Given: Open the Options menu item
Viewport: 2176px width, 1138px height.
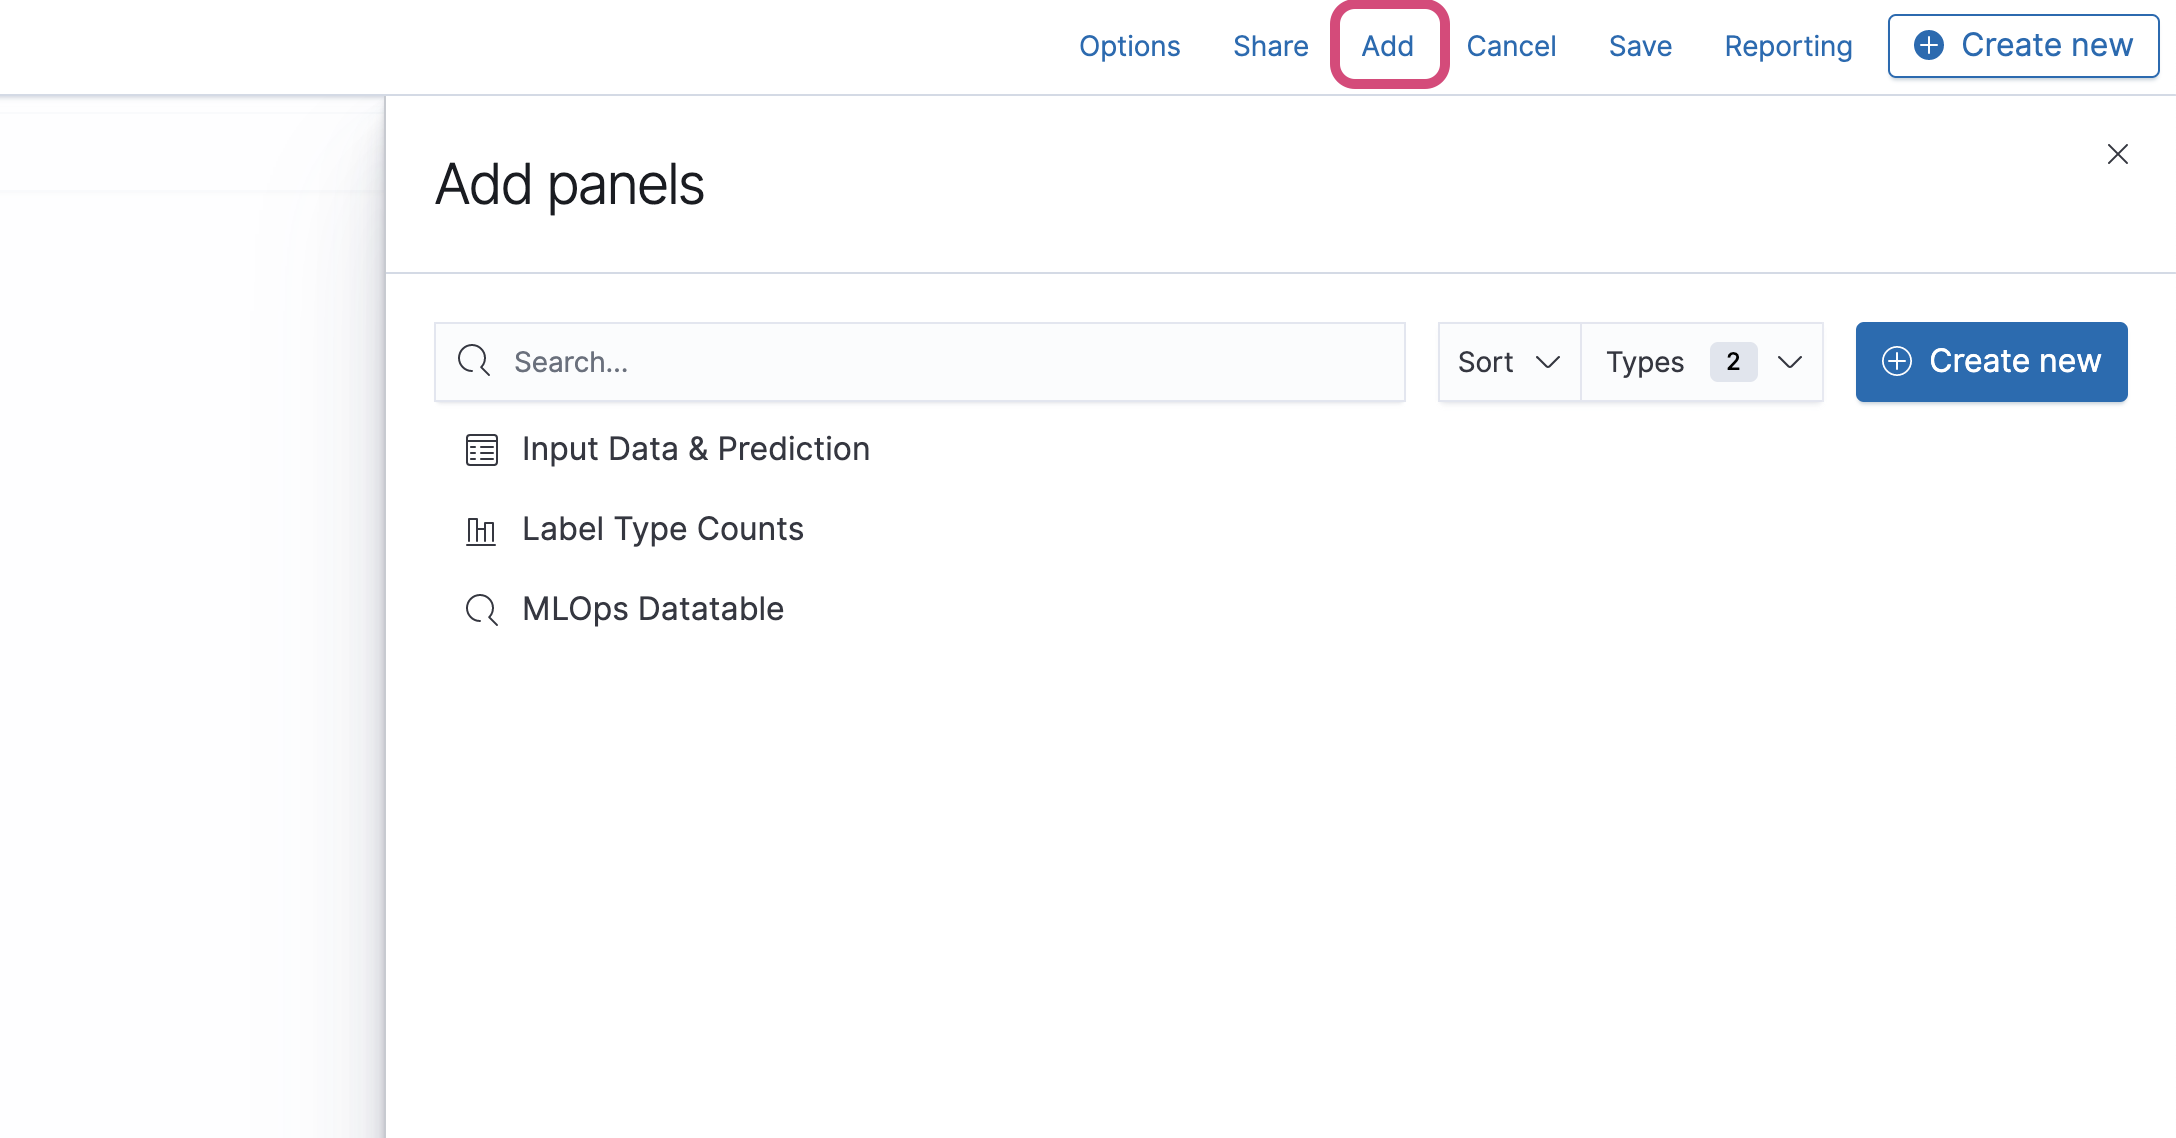Looking at the screenshot, I should [x=1130, y=46].
